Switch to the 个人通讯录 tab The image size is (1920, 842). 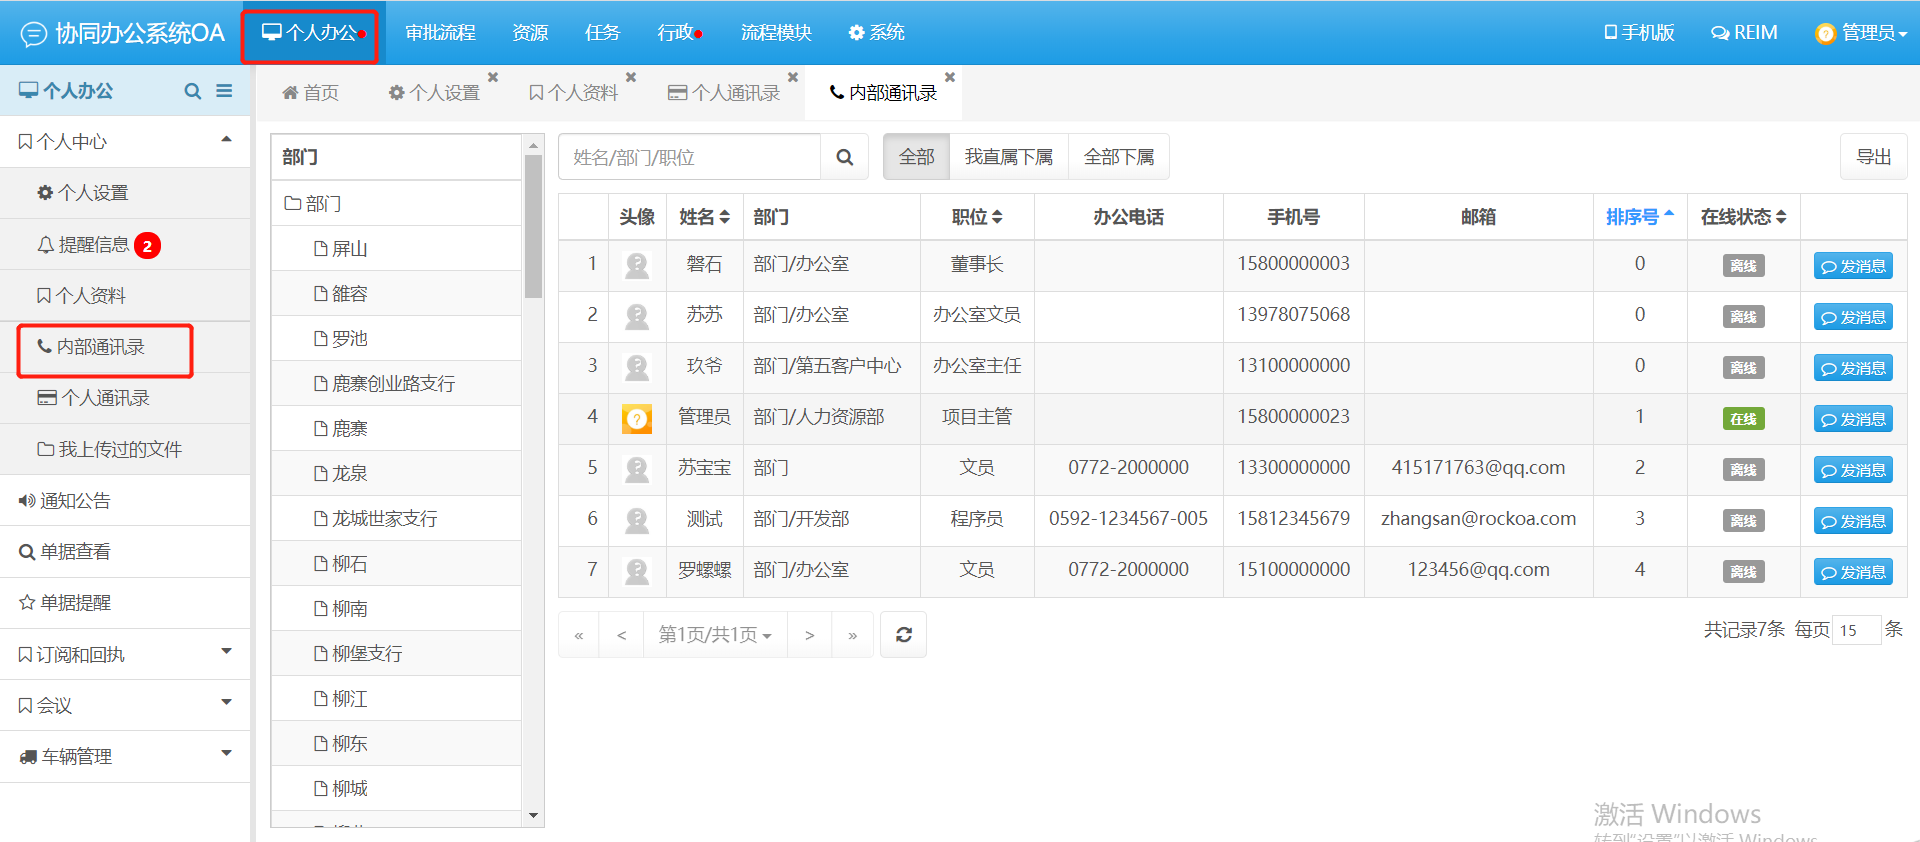(x=723, y=93)
